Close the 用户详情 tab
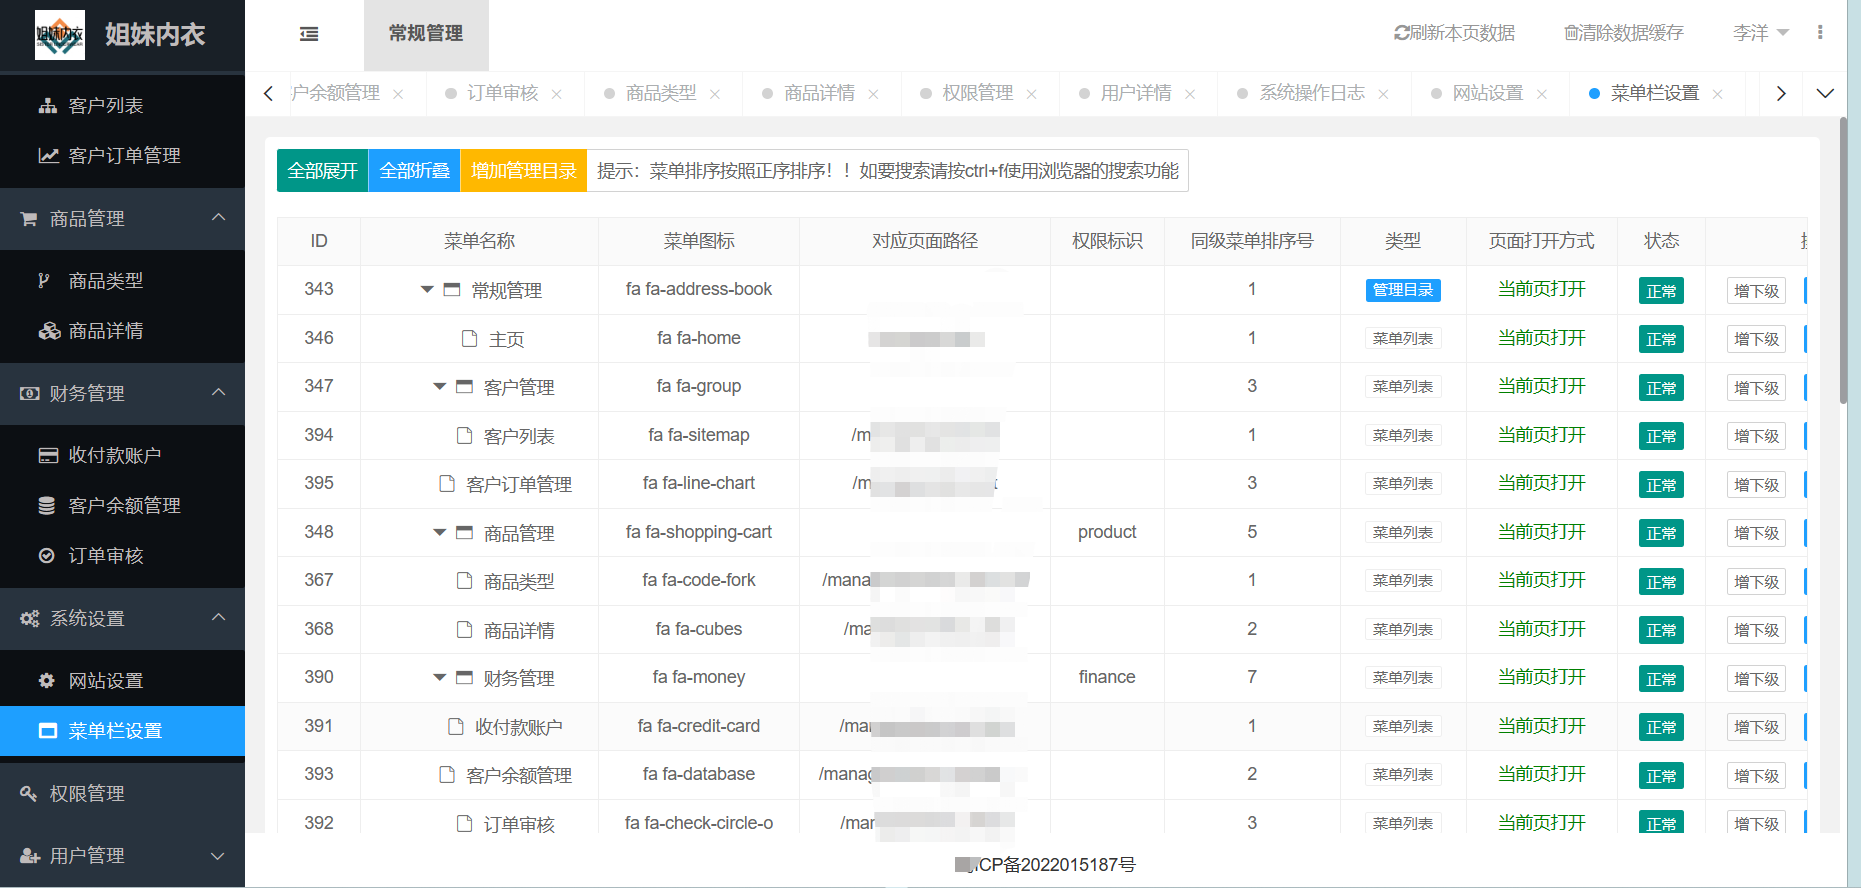 coord(1190,94)
